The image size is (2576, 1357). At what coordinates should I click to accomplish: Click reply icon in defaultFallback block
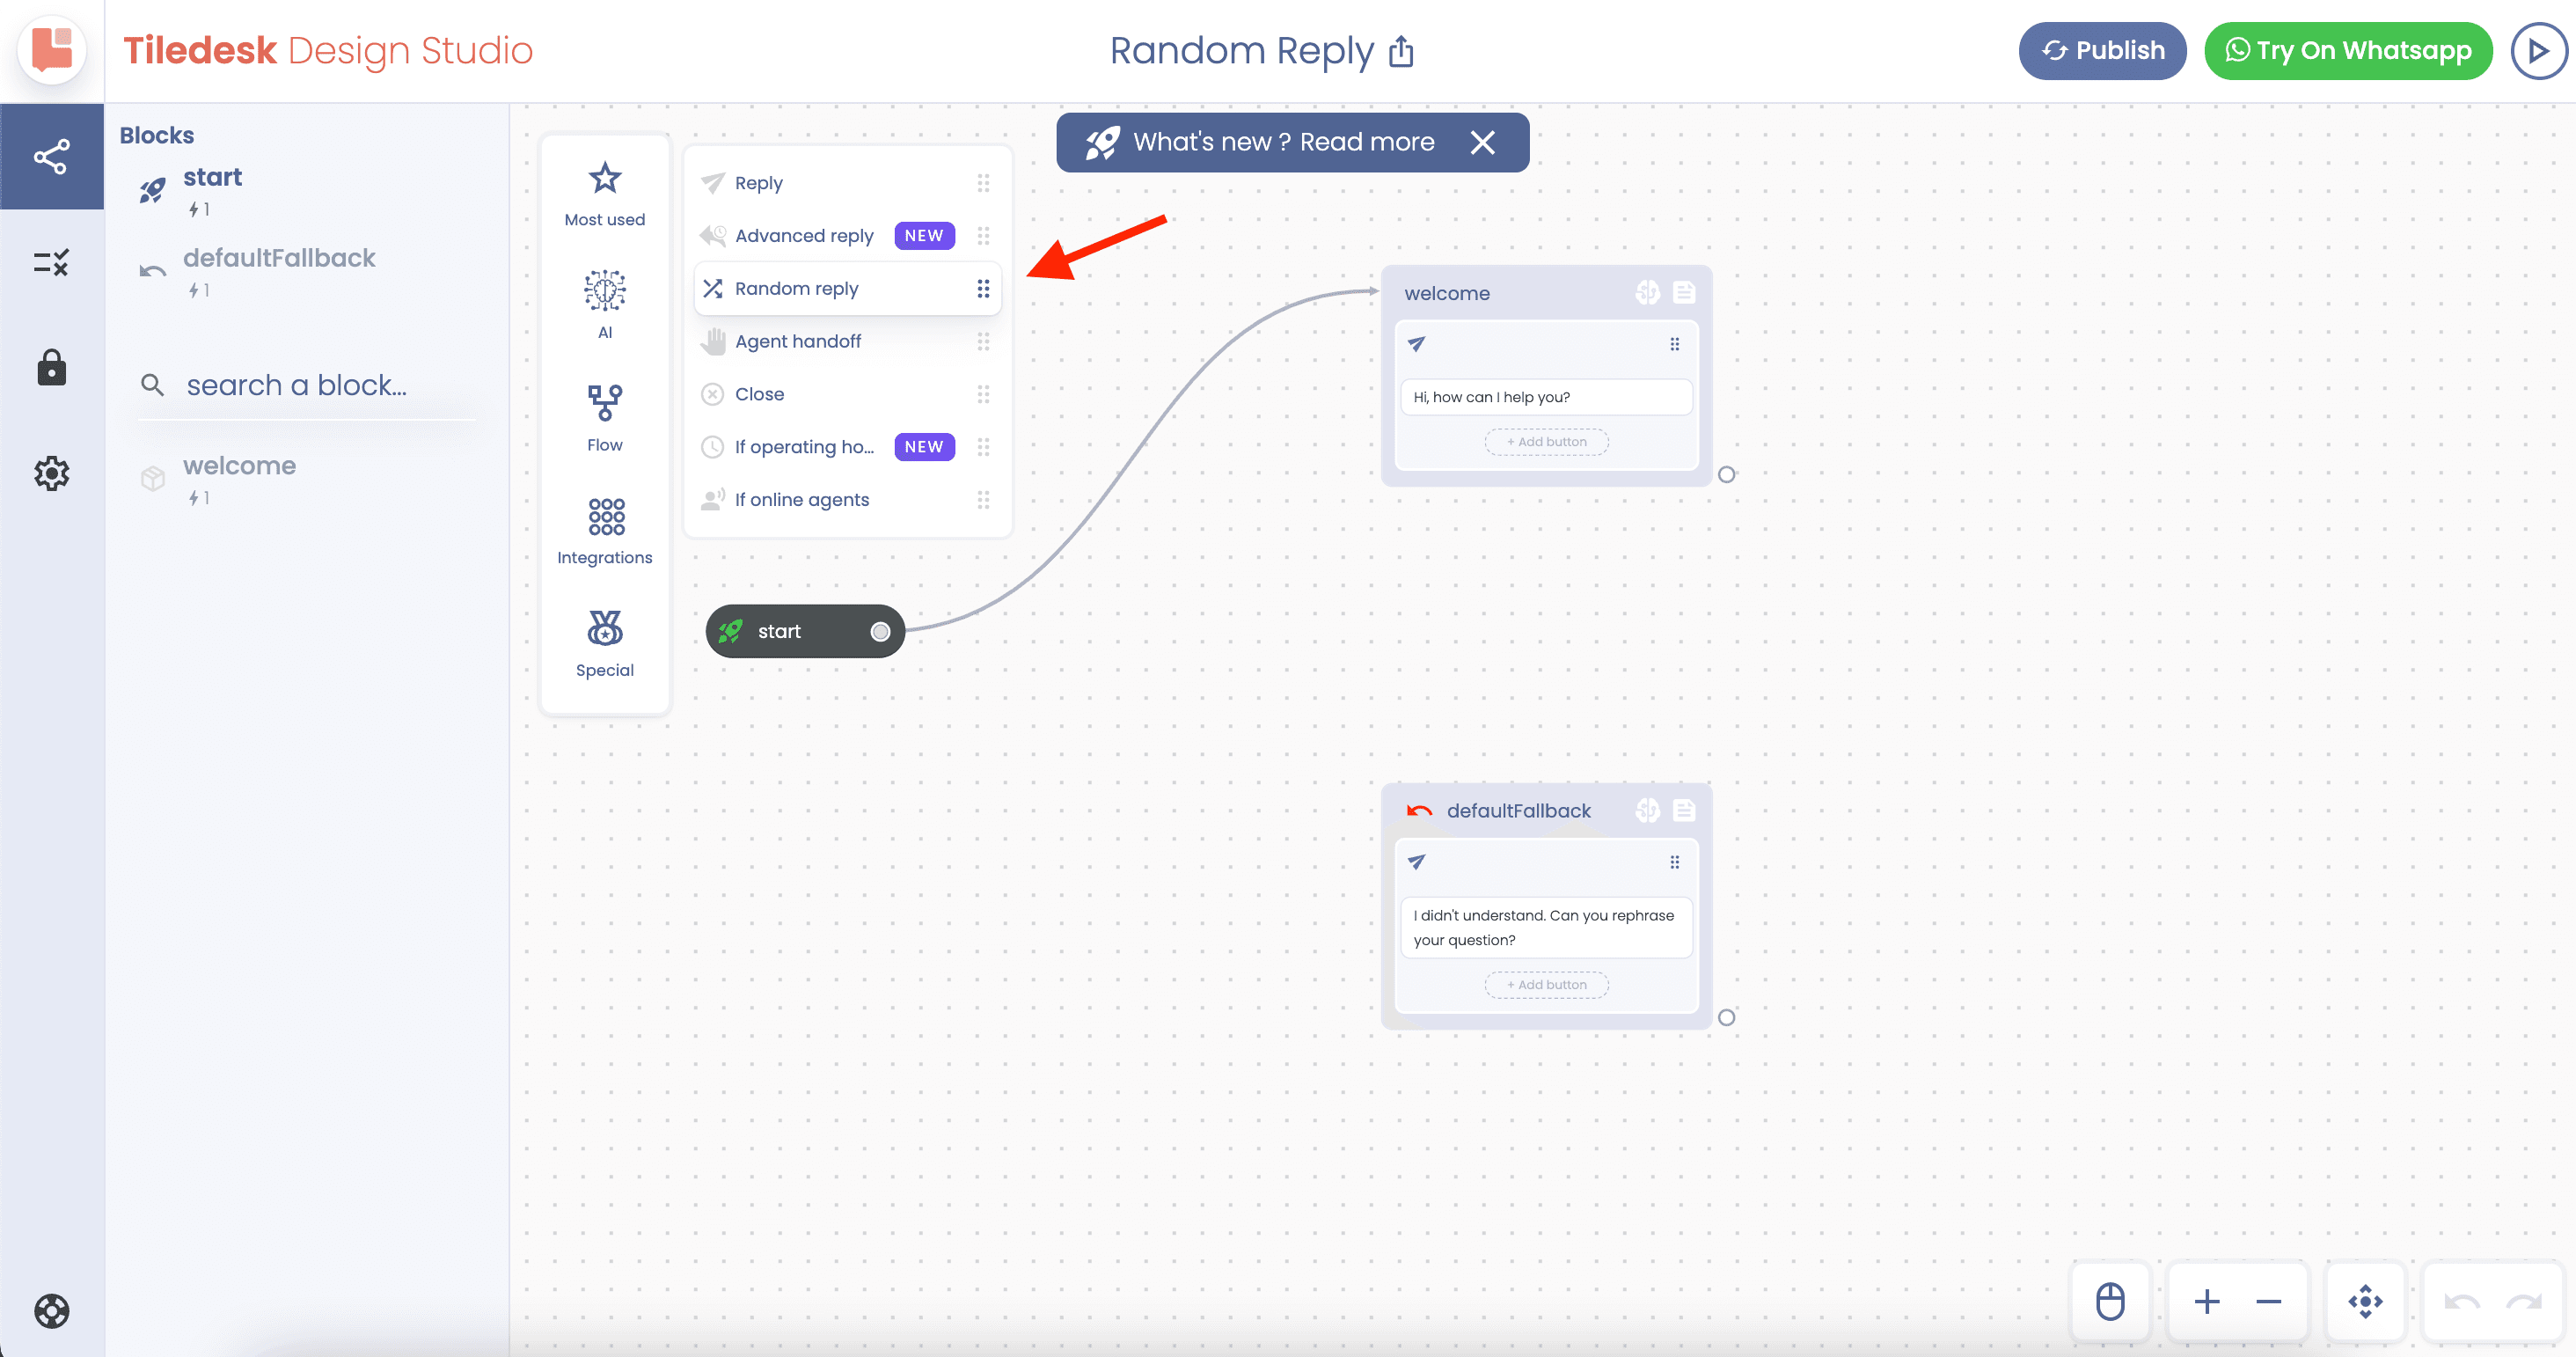coord(1416,862)
